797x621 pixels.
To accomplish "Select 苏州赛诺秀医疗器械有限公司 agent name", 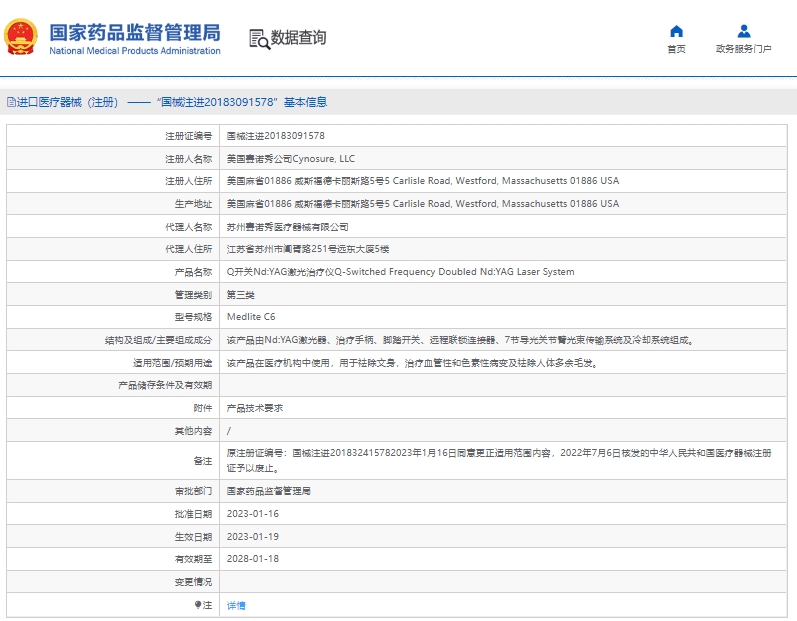I will [x=288, y=227].
